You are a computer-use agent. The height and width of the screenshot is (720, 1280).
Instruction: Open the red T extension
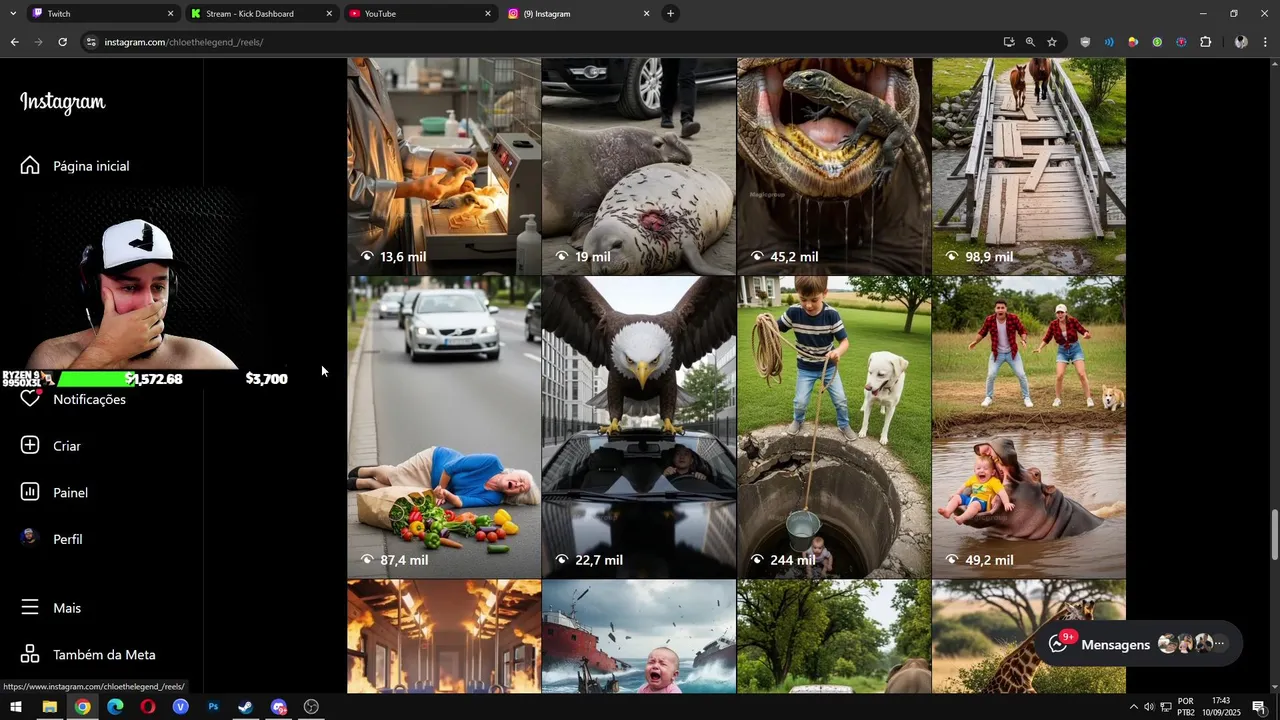point(1181,42)
